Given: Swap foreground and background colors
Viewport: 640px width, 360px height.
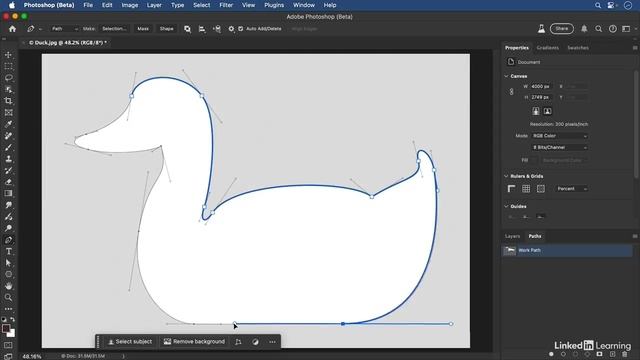Looking at the screenshot, I should [x=13, y=320].
